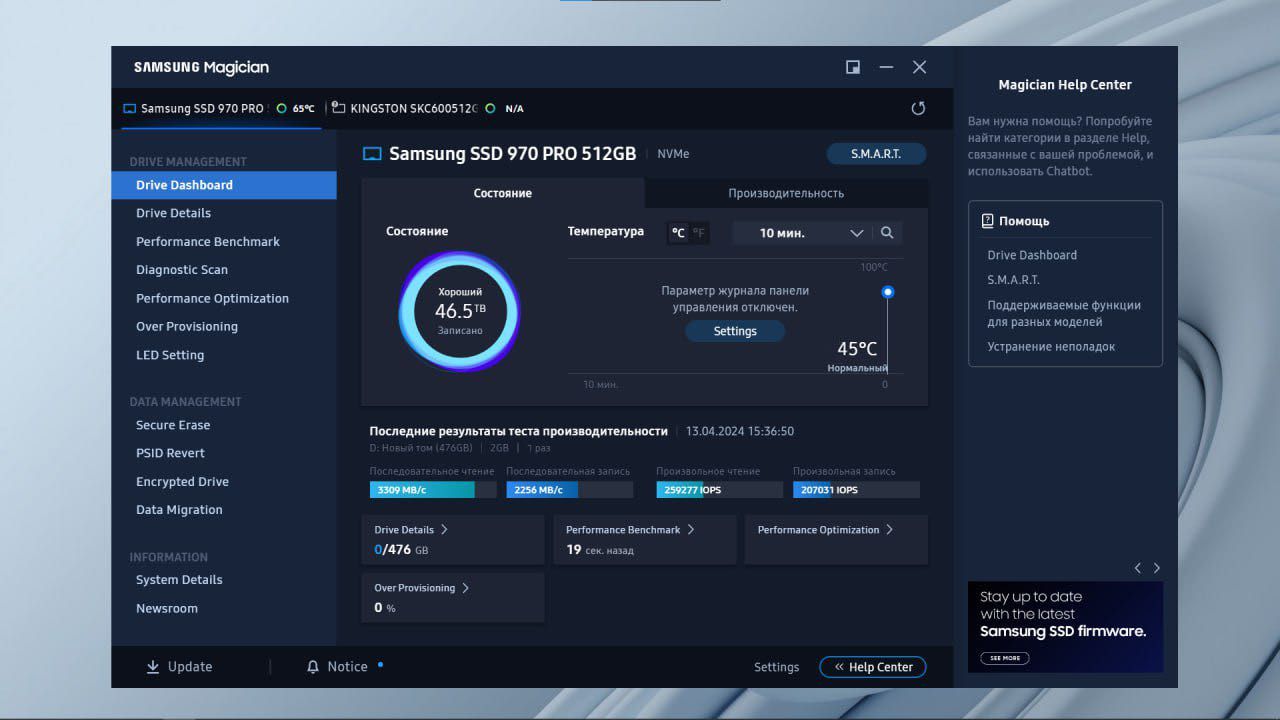Screen dimensions: 1280x720
Task: Click the random read 259277 IOPS bar
Action: [x=720, y=490]
